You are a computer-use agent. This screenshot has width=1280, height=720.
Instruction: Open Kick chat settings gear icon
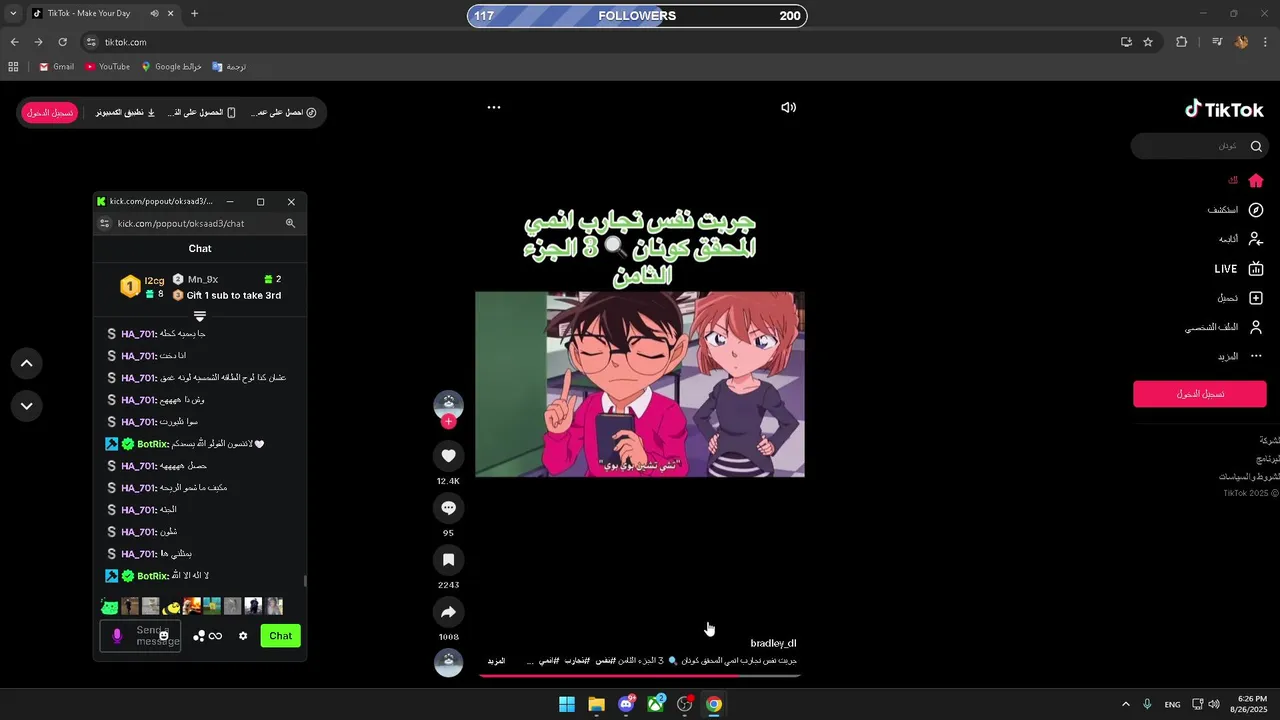coord(243,636)
